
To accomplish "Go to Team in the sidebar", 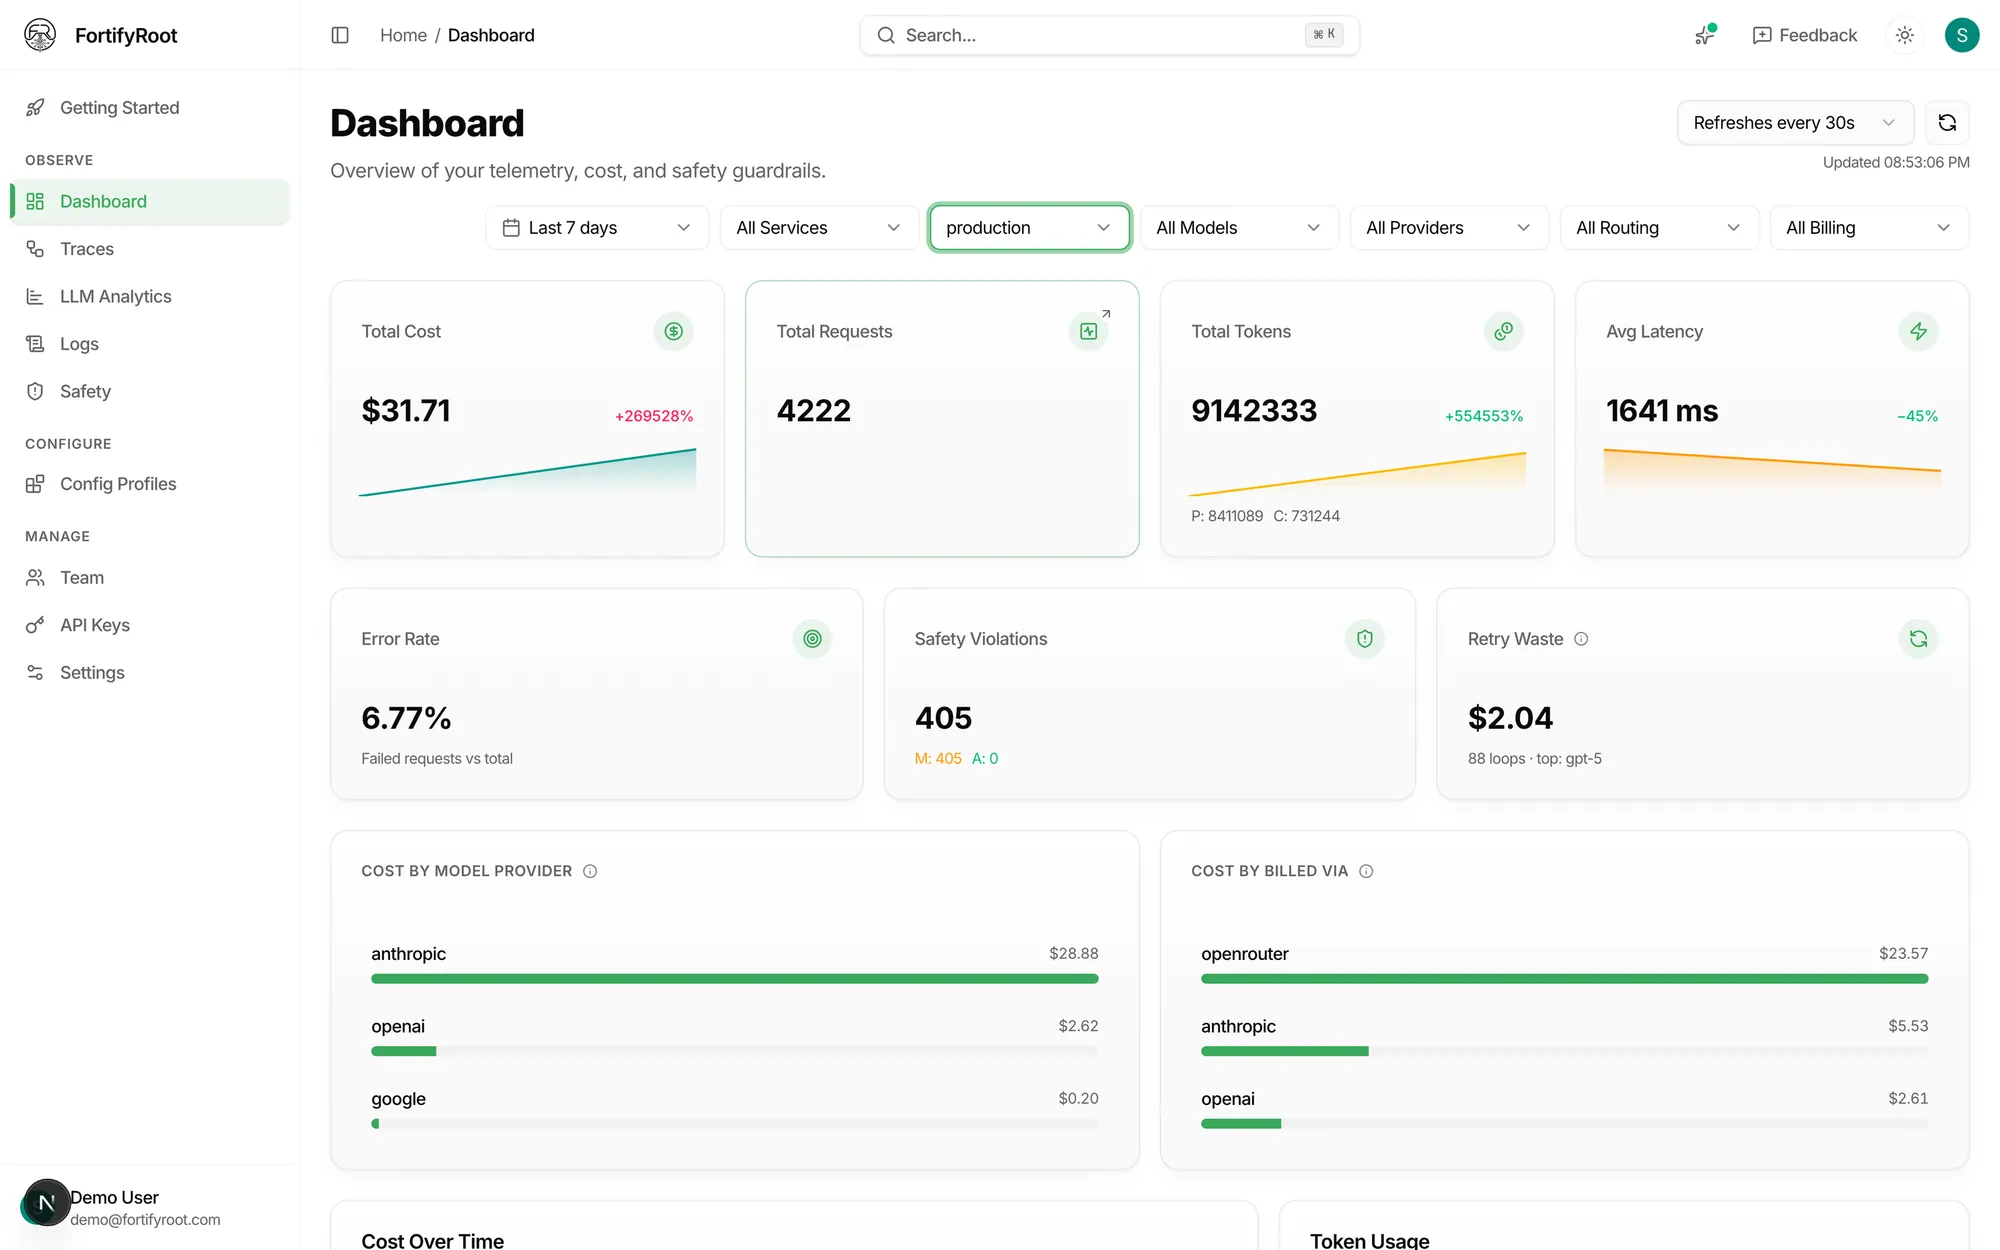I will pyautogui.click(x=150, y=578).
